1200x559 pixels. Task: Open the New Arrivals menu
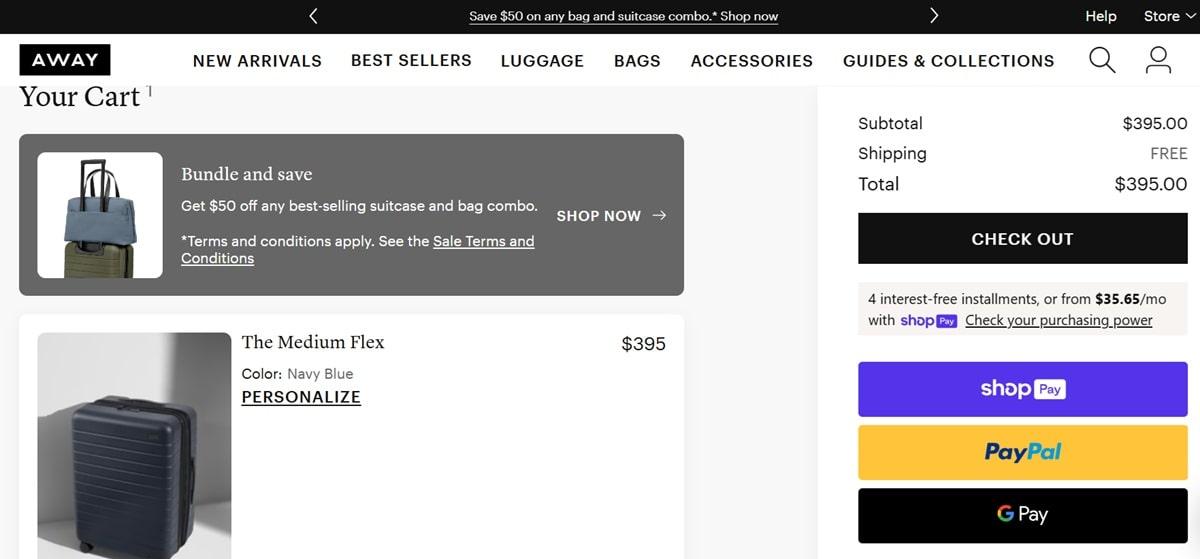tap(257, 61)
